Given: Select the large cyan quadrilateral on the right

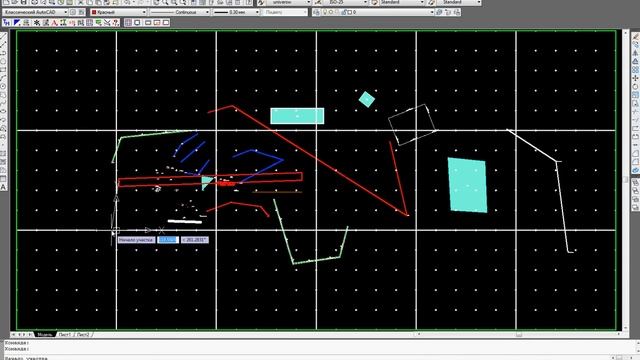Looking at the screenshot, I should [x=467, y=185].
